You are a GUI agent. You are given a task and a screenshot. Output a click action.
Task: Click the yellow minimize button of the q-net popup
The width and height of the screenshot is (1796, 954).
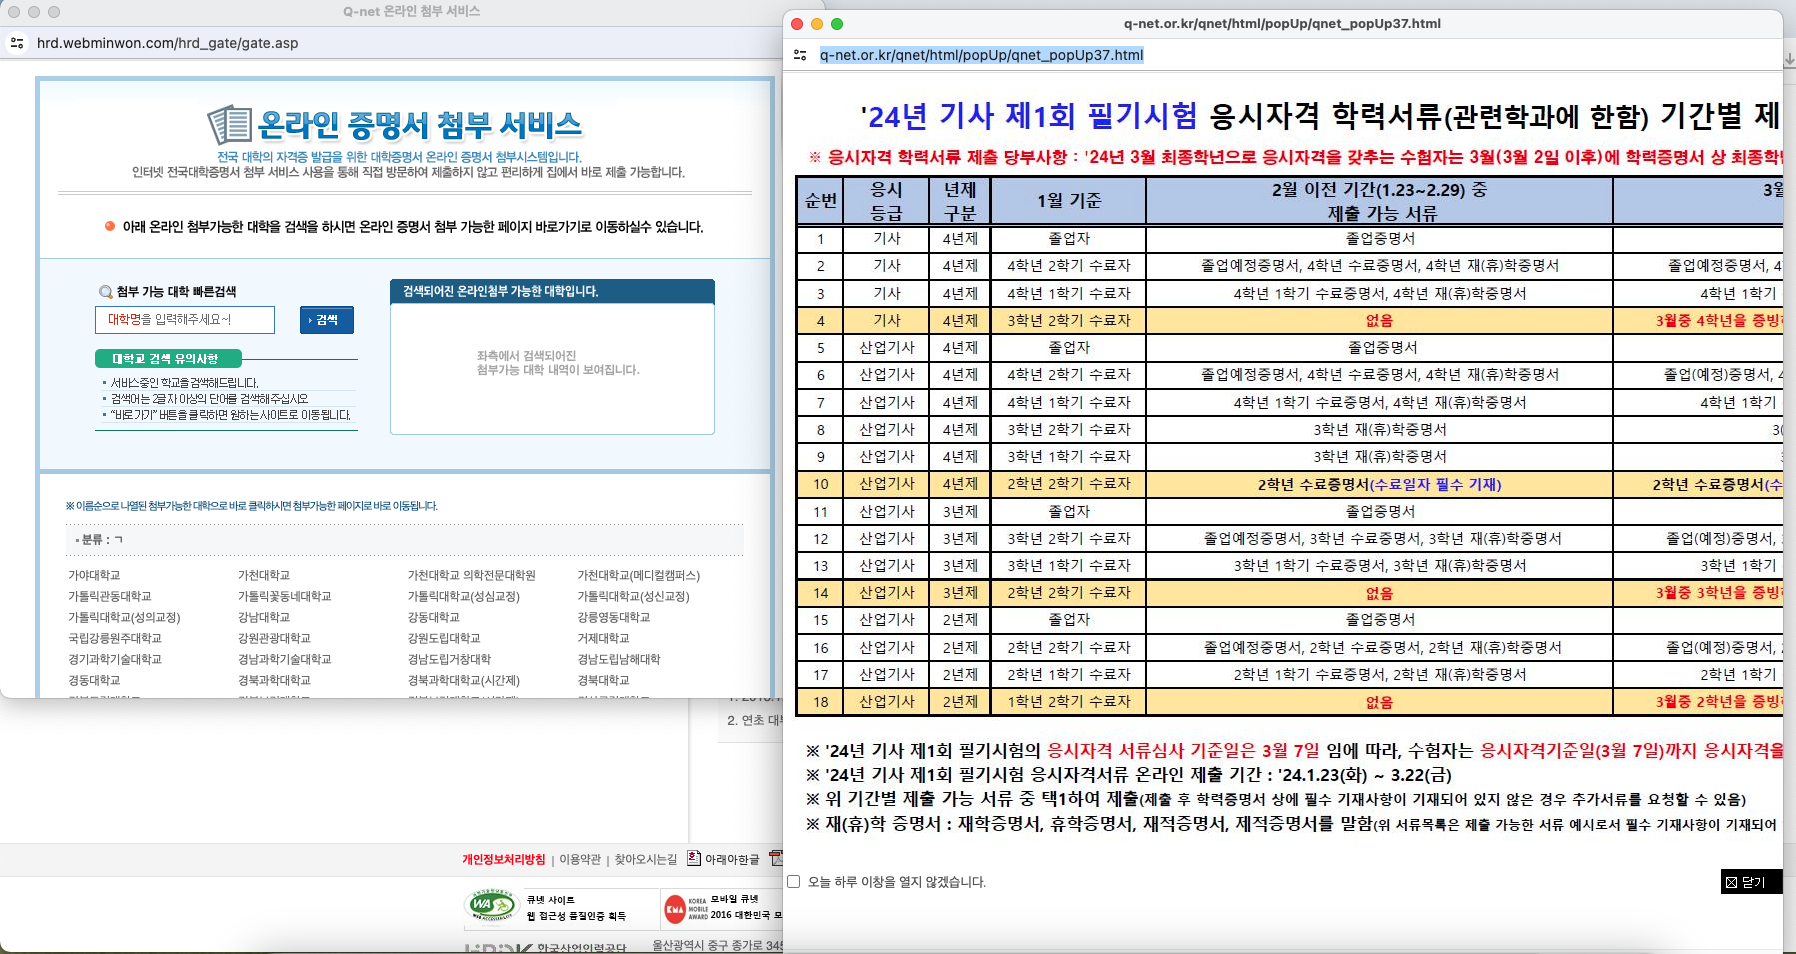[x=817, y=24]
